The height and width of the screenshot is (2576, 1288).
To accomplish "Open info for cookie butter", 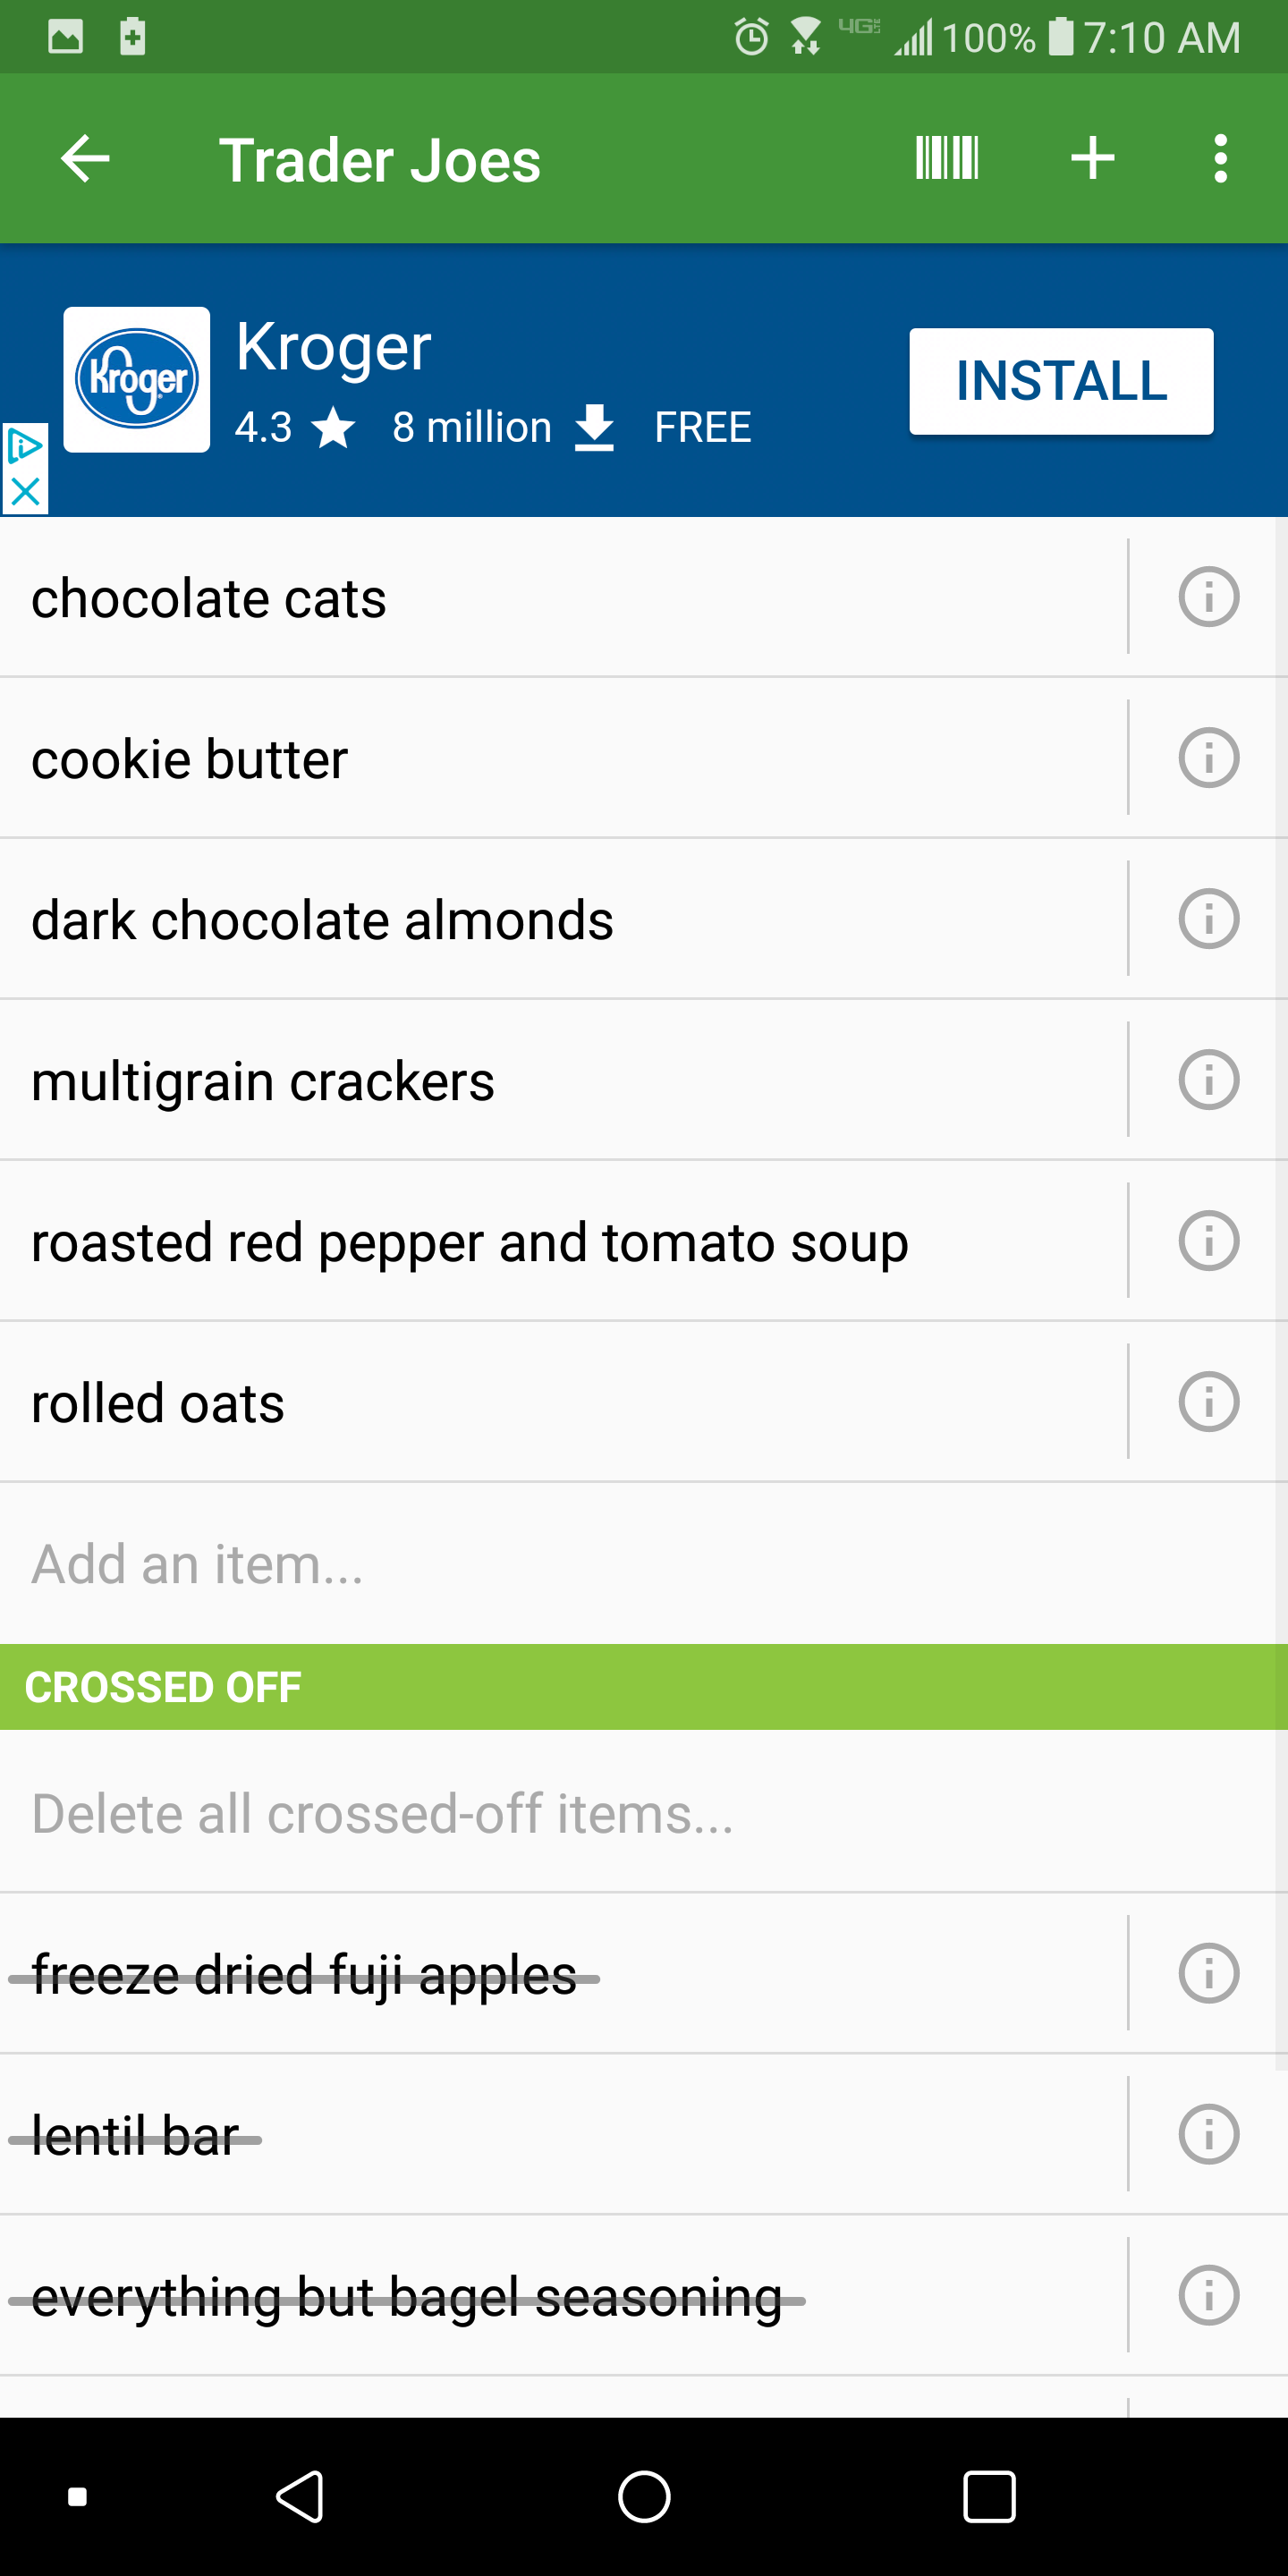I will click(1208, 758).
